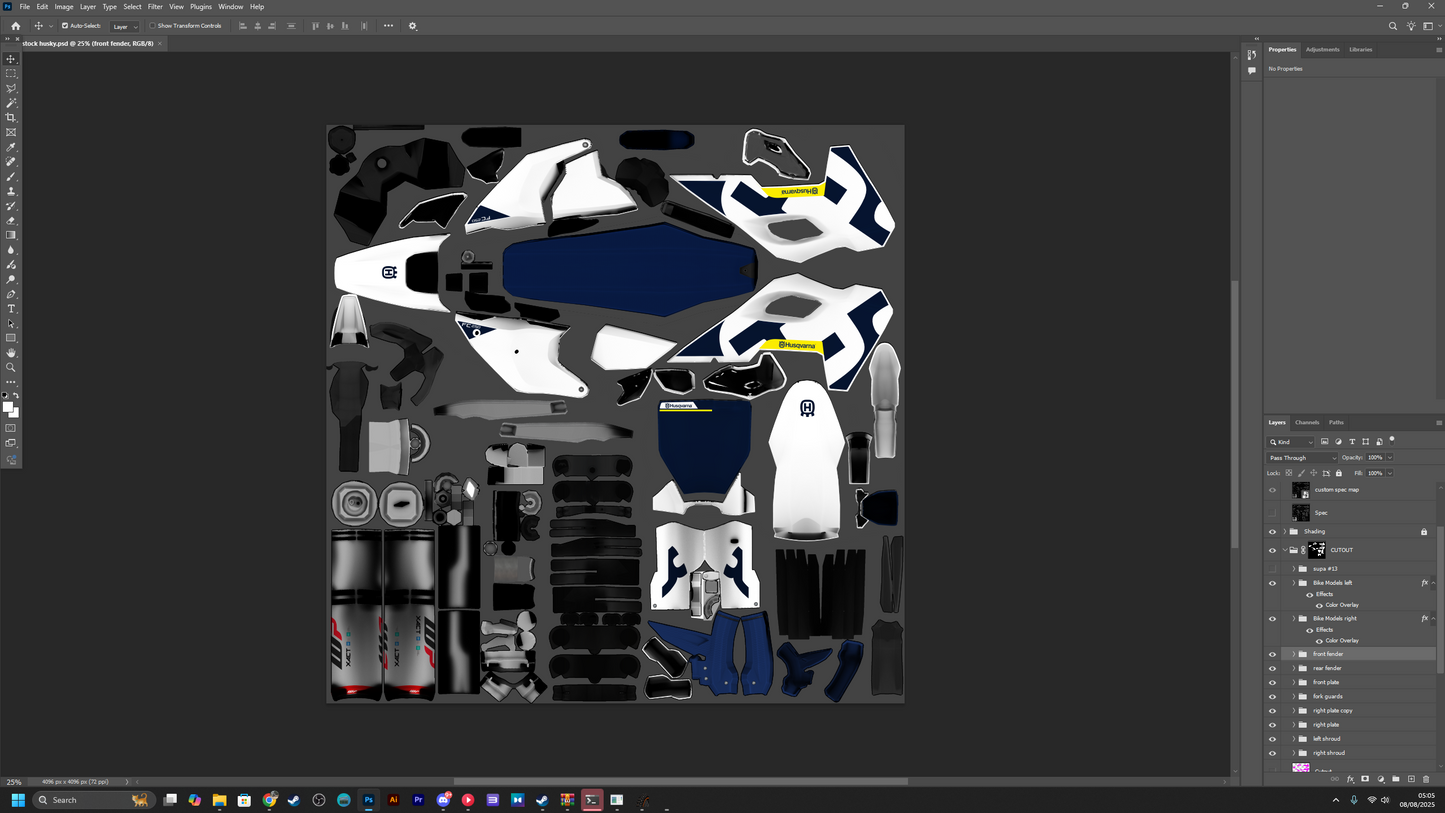This screenshot has height=813, width=1445.
Task: Enable Auto-Select in the options bar
Action: pos(65,25)
